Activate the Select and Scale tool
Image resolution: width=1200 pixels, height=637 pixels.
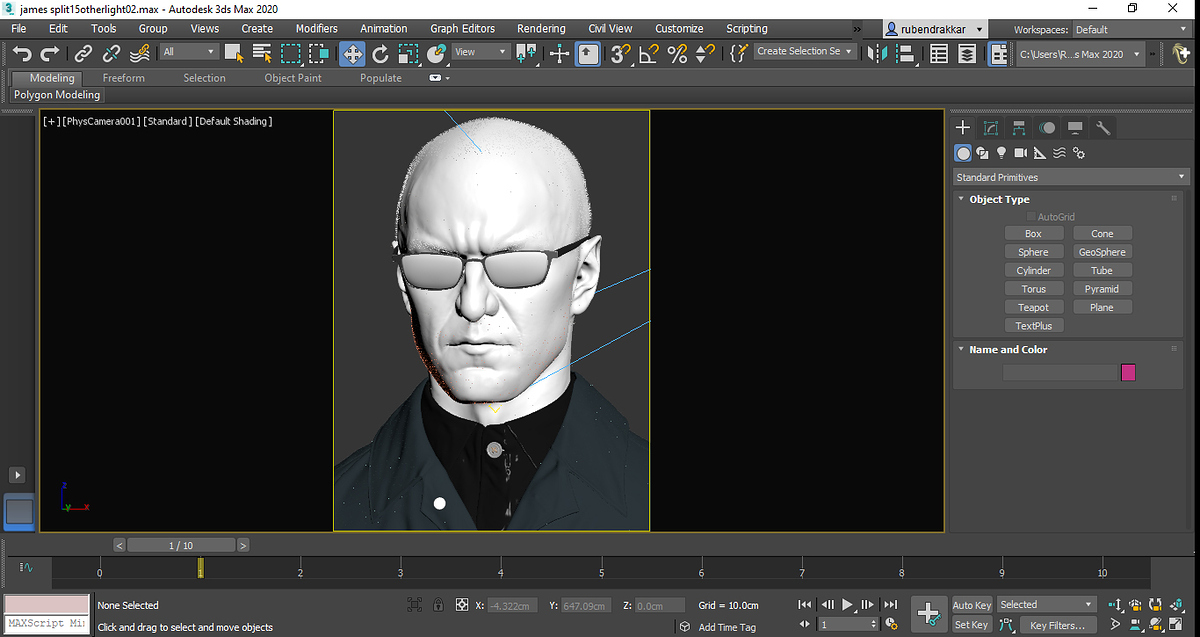pos(409,53)
